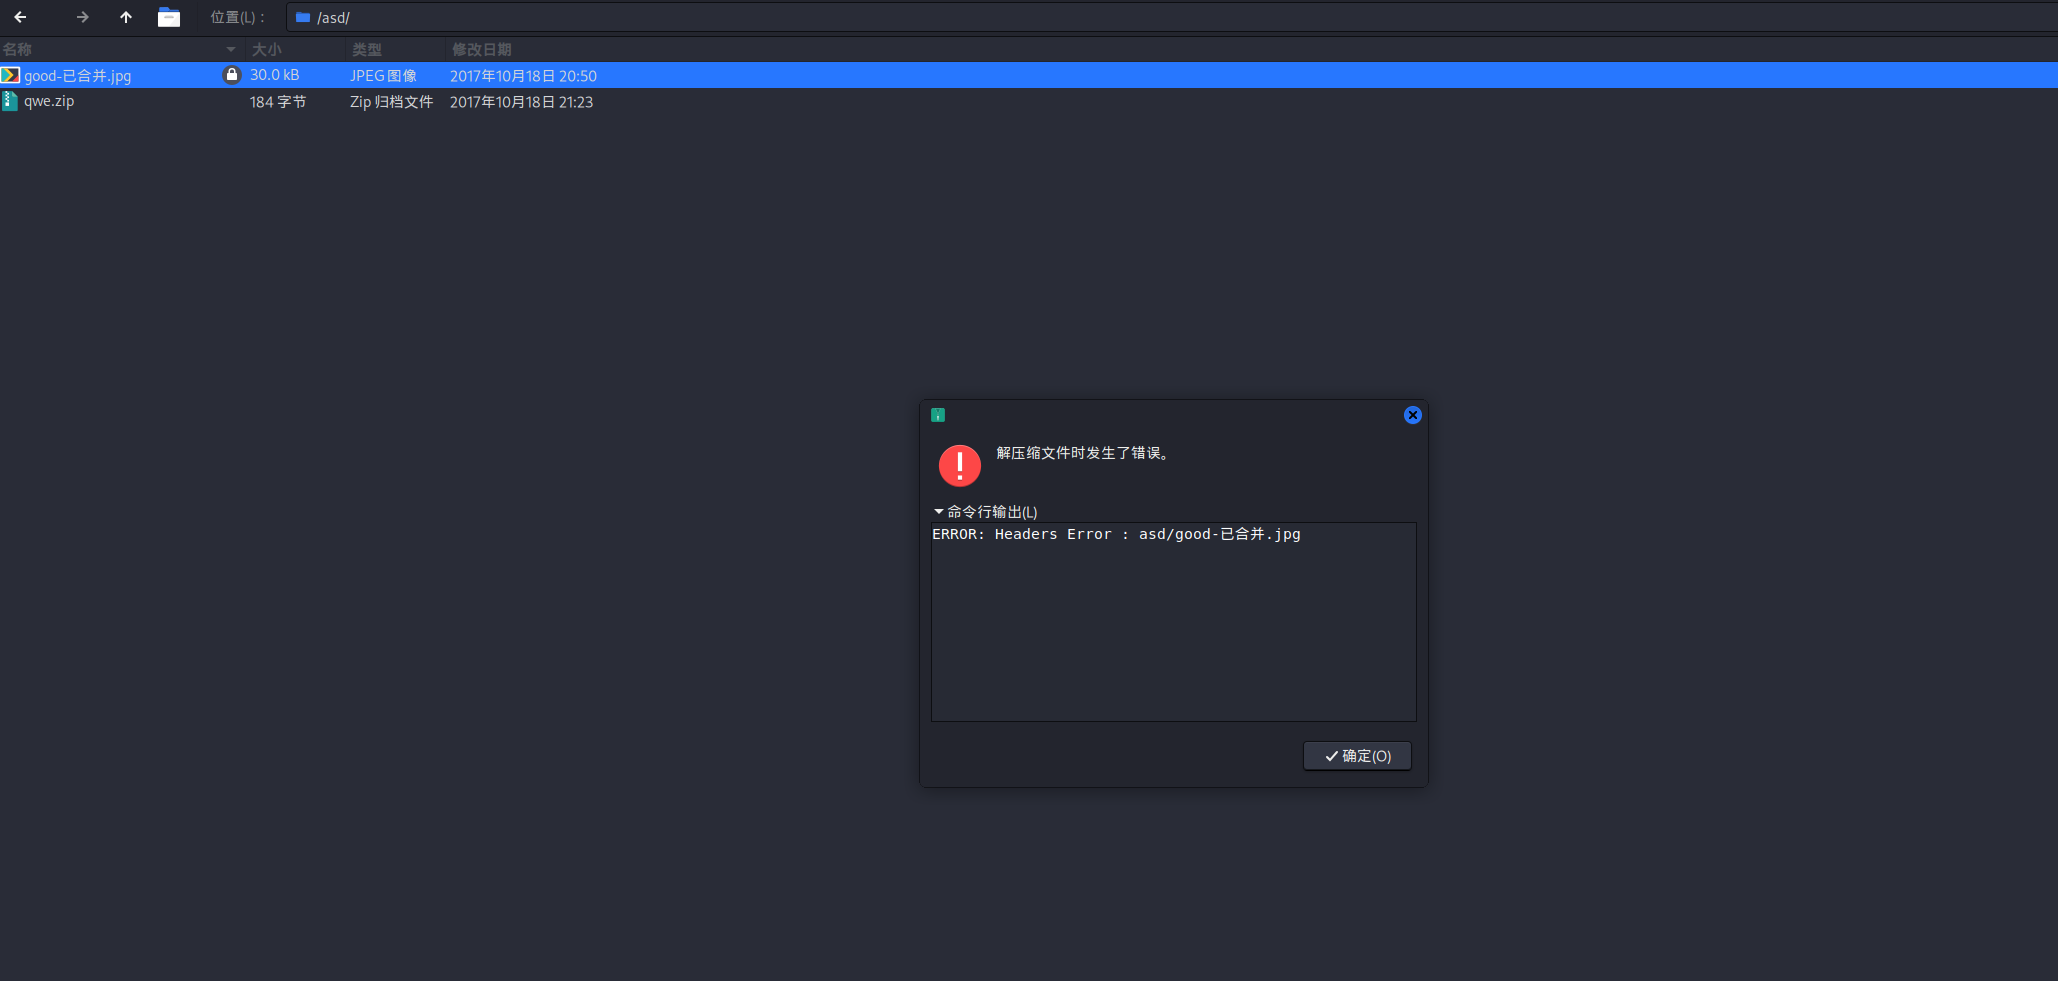This screenshot has height=981, width=2058.
Task: Click the zip archive icon for qwe.zip
Action: pos(10,101)
